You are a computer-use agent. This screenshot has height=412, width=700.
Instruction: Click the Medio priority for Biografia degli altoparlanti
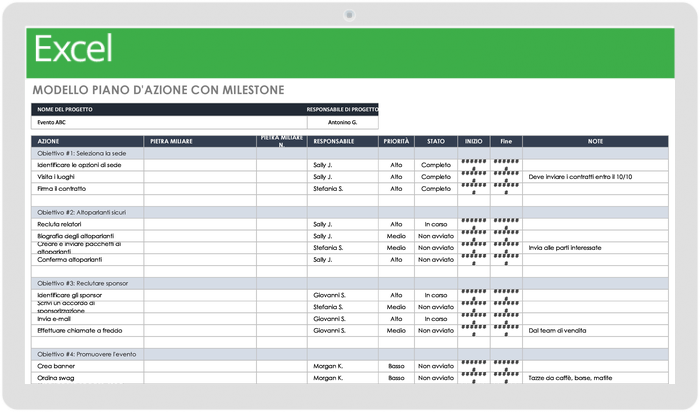[x=396, y=236]
